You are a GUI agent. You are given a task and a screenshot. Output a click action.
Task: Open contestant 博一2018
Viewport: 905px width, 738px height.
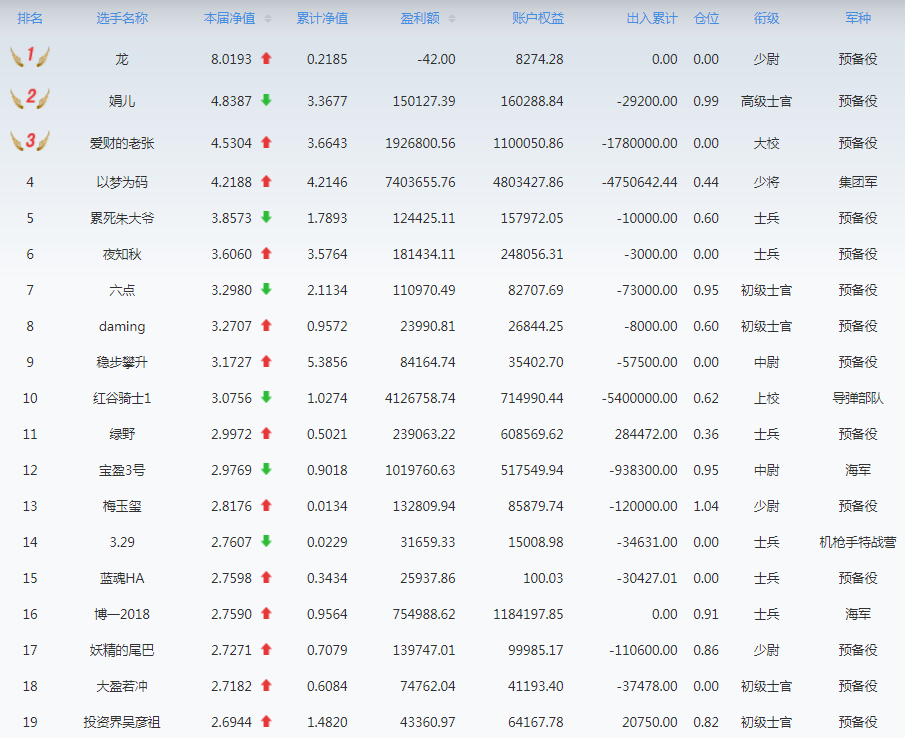point(122,614)
